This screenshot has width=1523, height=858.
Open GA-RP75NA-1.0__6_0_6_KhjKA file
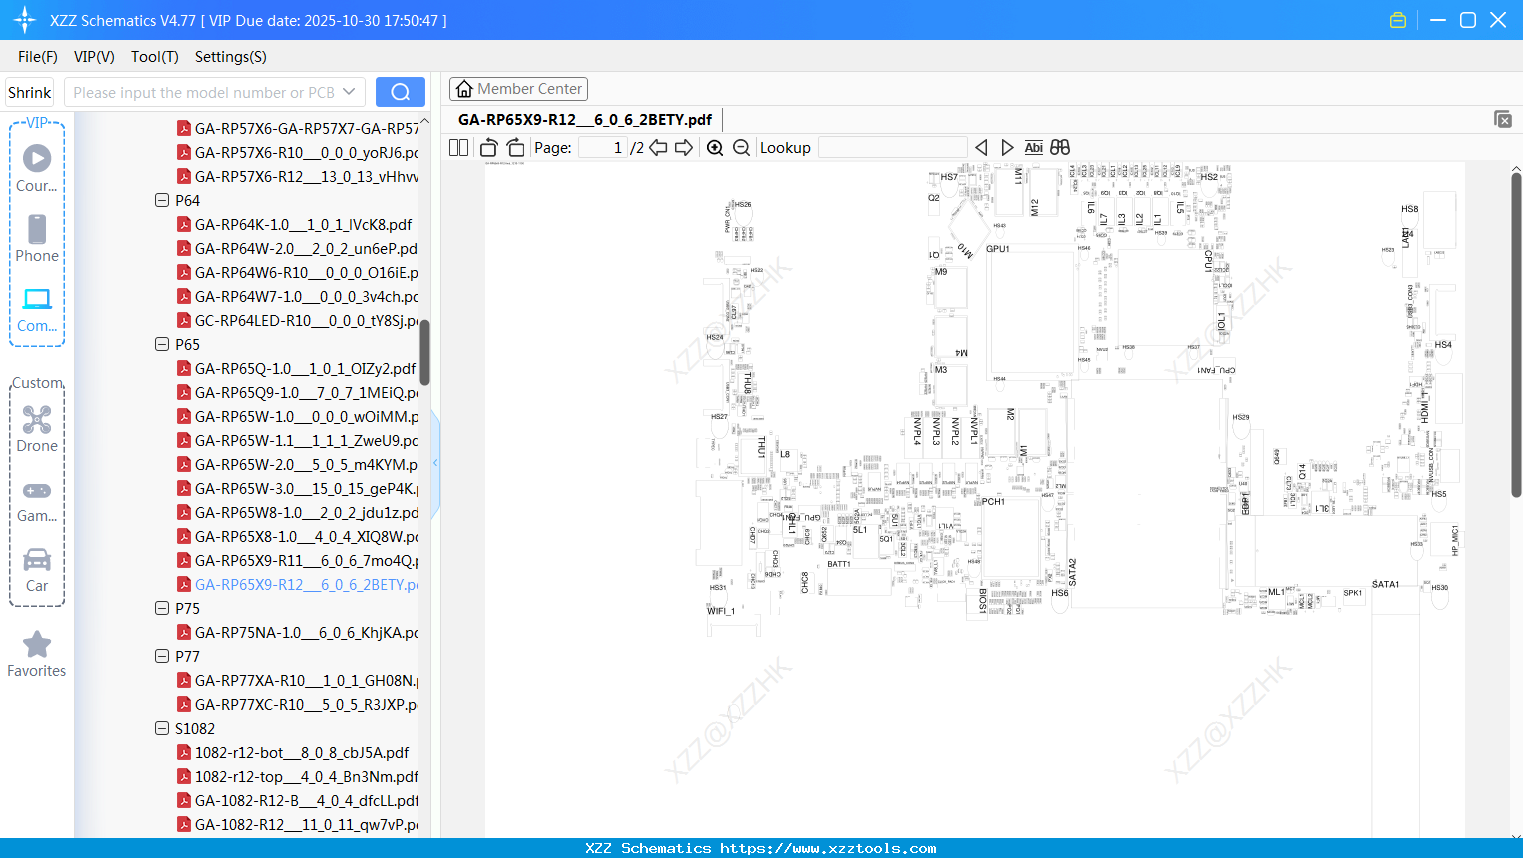(x=298, y=632)
